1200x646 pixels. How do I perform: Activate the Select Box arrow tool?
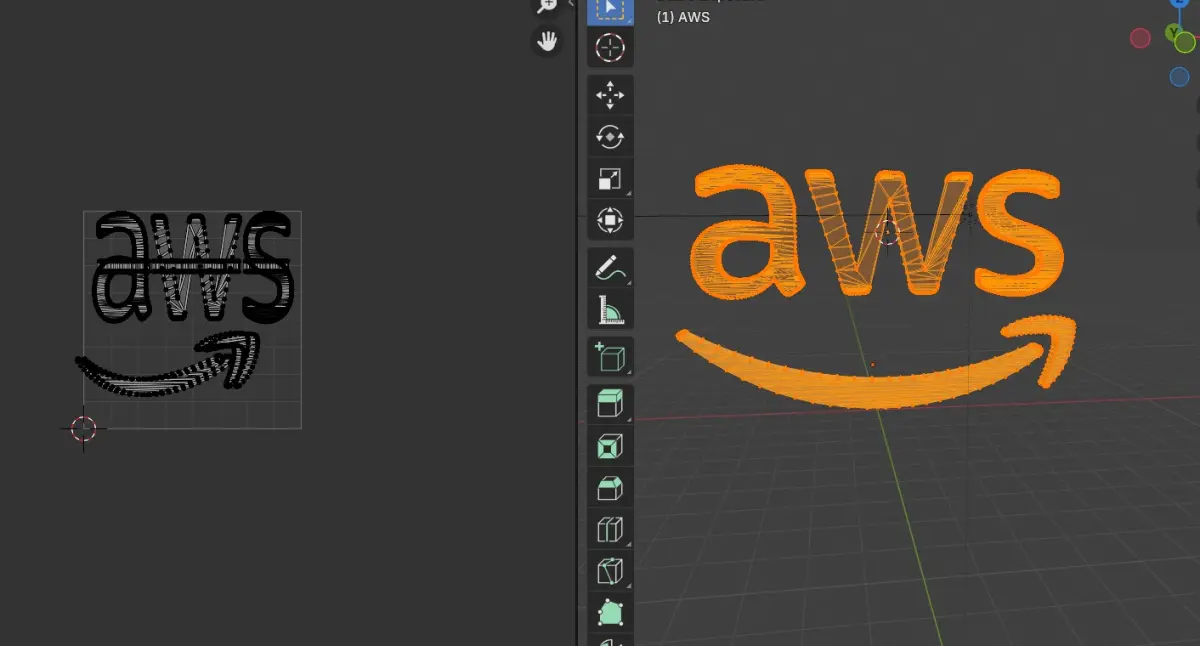click(x=609, y=10)
